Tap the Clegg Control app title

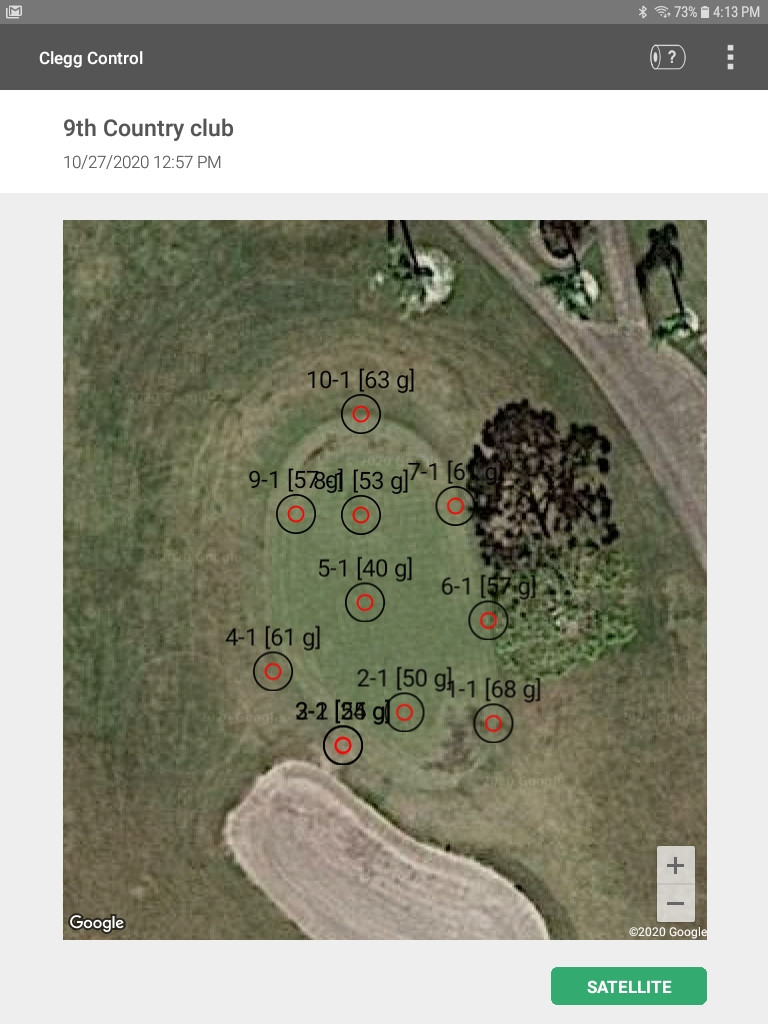click(91, 58)
